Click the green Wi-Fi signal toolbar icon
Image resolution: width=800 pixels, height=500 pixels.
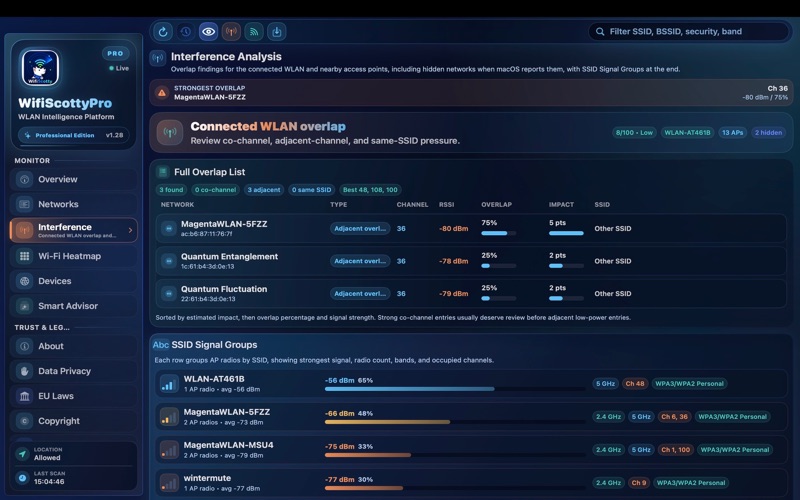click(254, 32)
